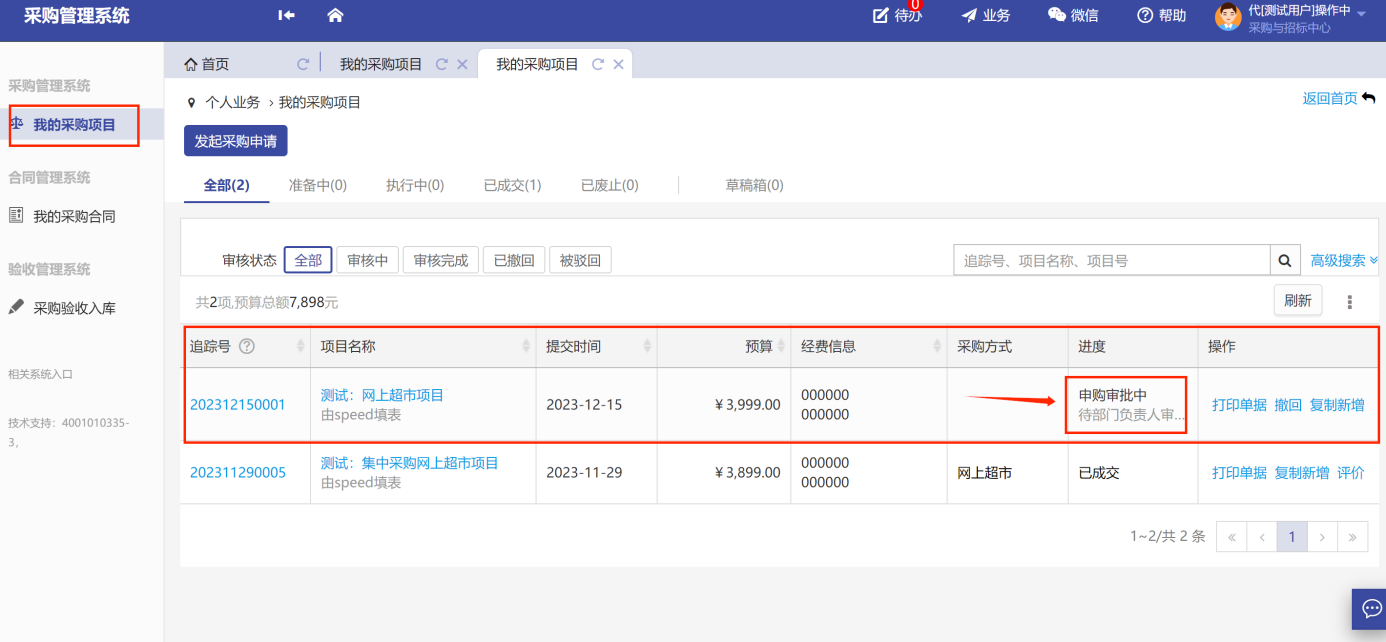Click the 发起采购申请 button
This screenshot has height=642, width=1386.
pyautogui.click(x=236, y=141)
